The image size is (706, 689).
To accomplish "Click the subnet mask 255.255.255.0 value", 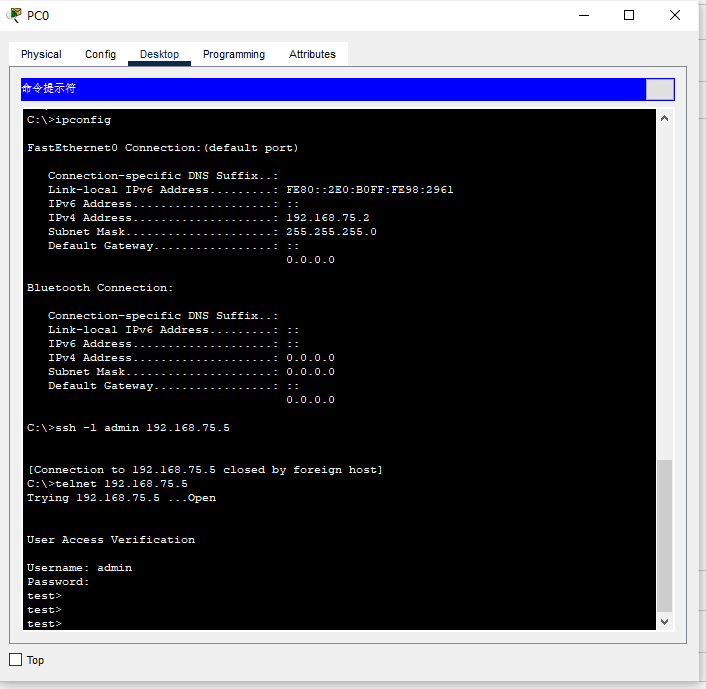I will tap(331, 231).
